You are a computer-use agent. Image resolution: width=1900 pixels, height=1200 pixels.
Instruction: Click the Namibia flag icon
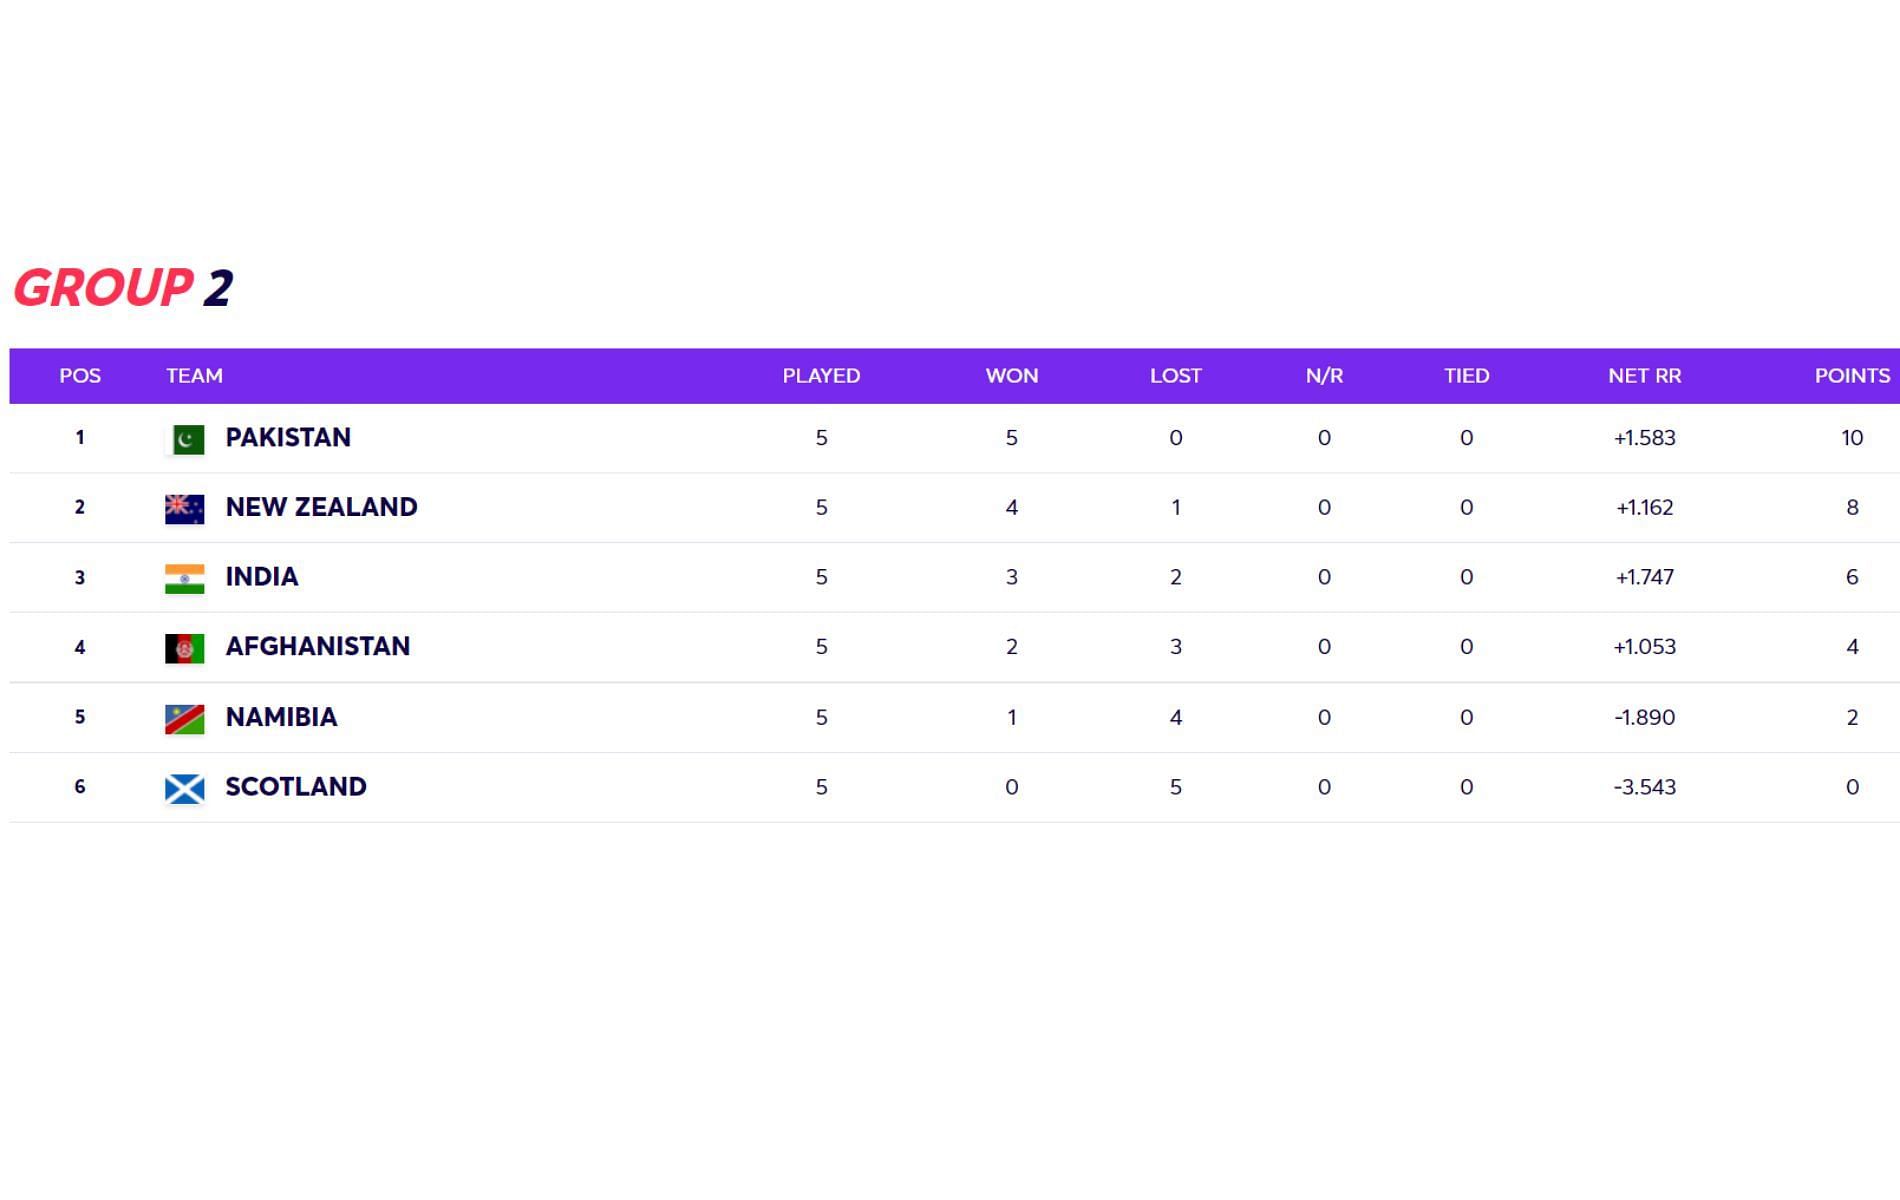point(185,719)
